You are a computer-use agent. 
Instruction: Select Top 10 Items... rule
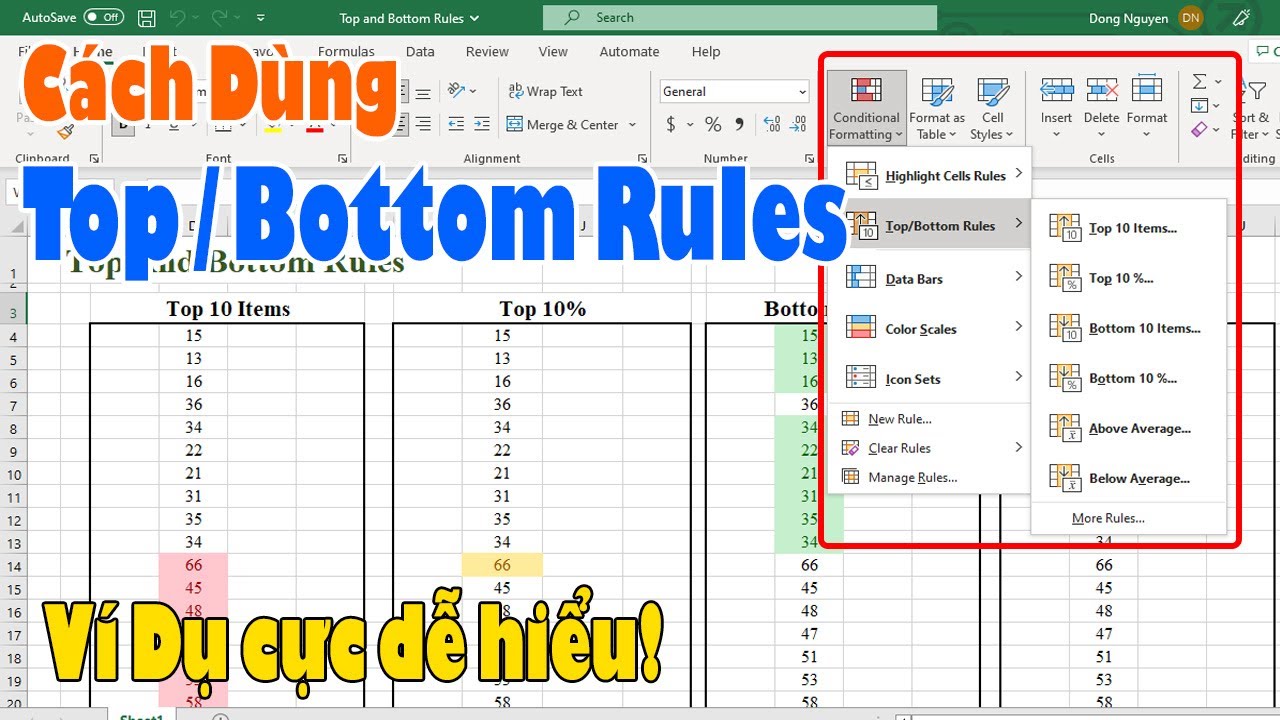coord(1128,228)
